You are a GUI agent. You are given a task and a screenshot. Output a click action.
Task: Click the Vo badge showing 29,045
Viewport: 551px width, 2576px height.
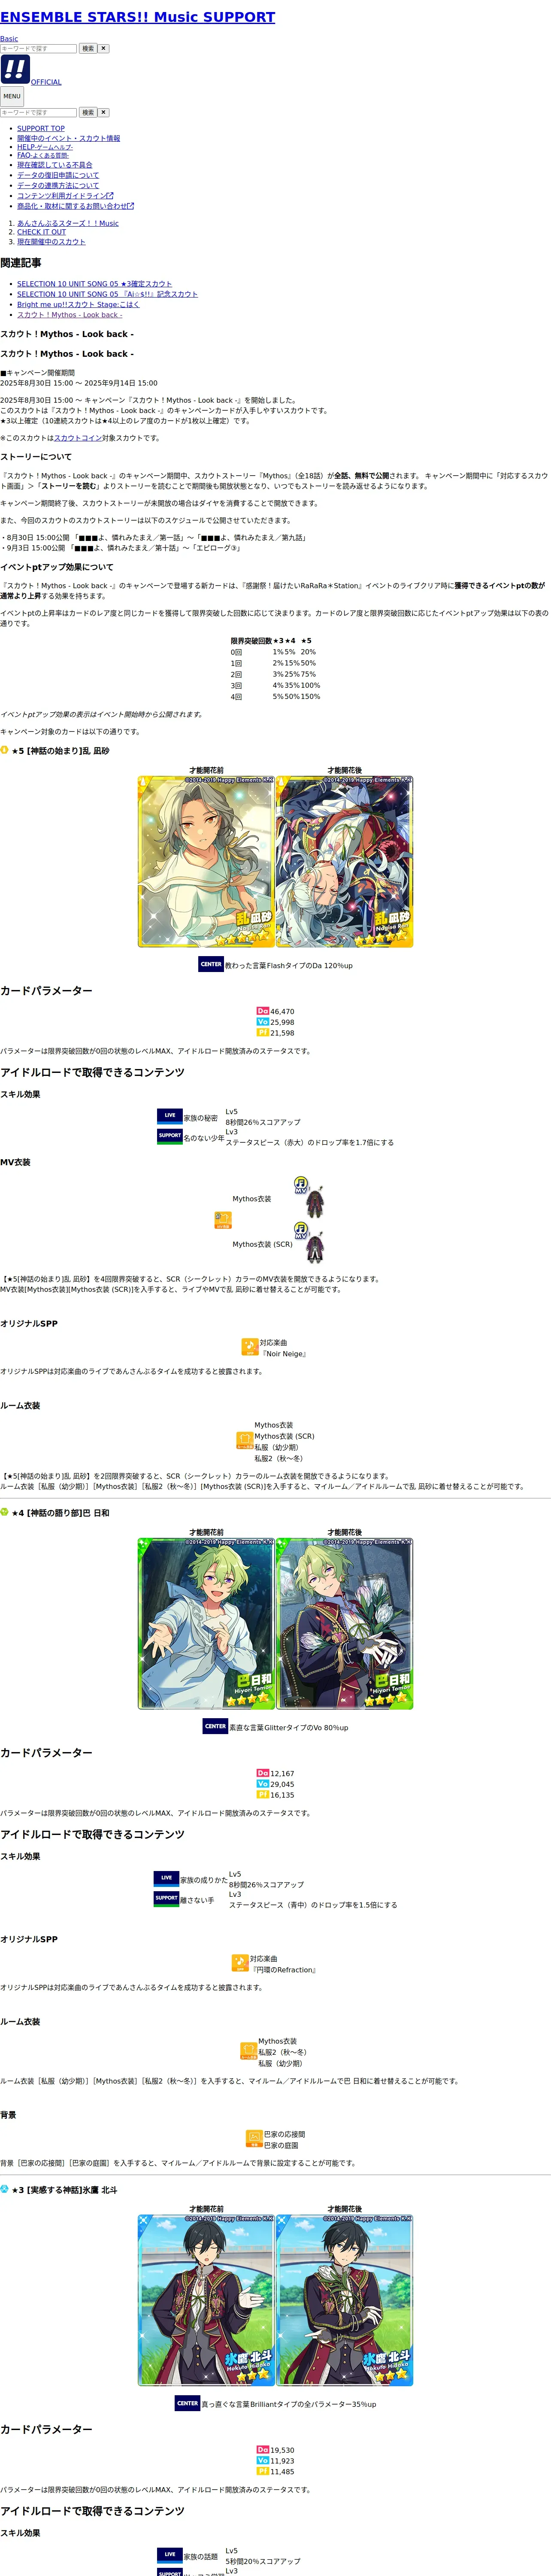(x=263, y=1784)
